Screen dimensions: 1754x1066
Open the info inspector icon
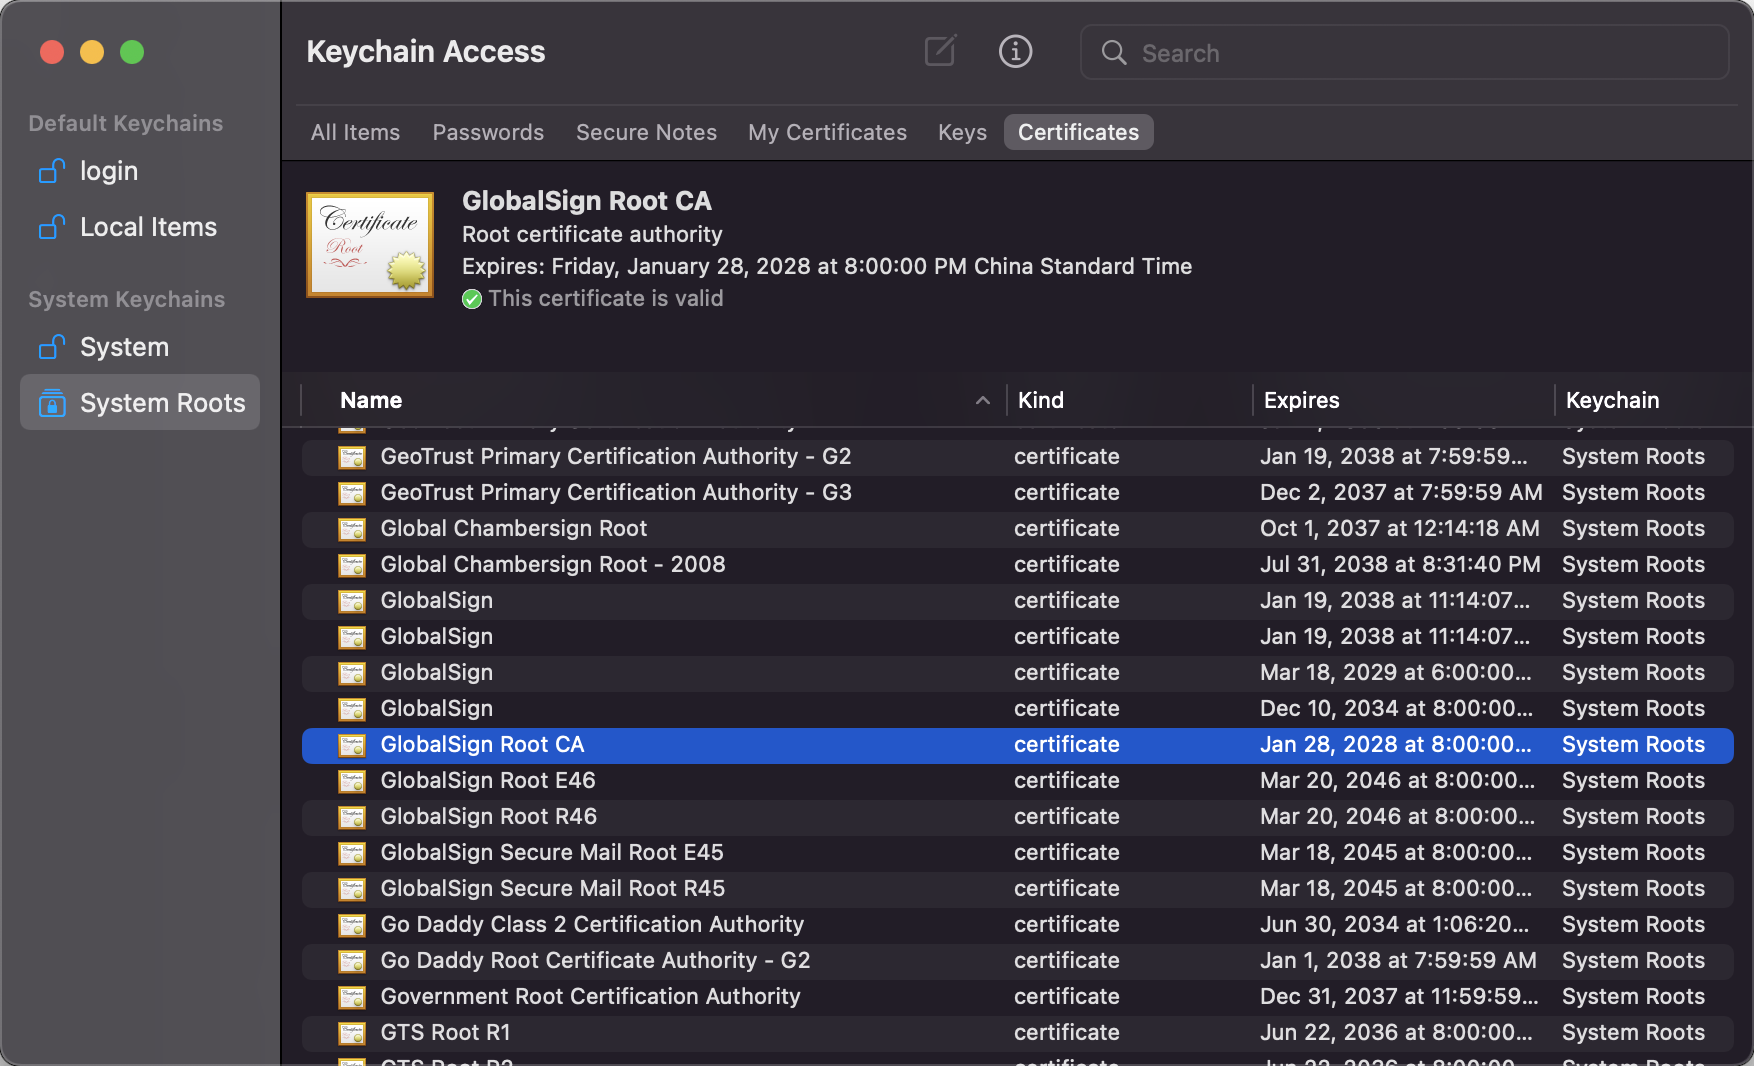[x=1015, y=51]
